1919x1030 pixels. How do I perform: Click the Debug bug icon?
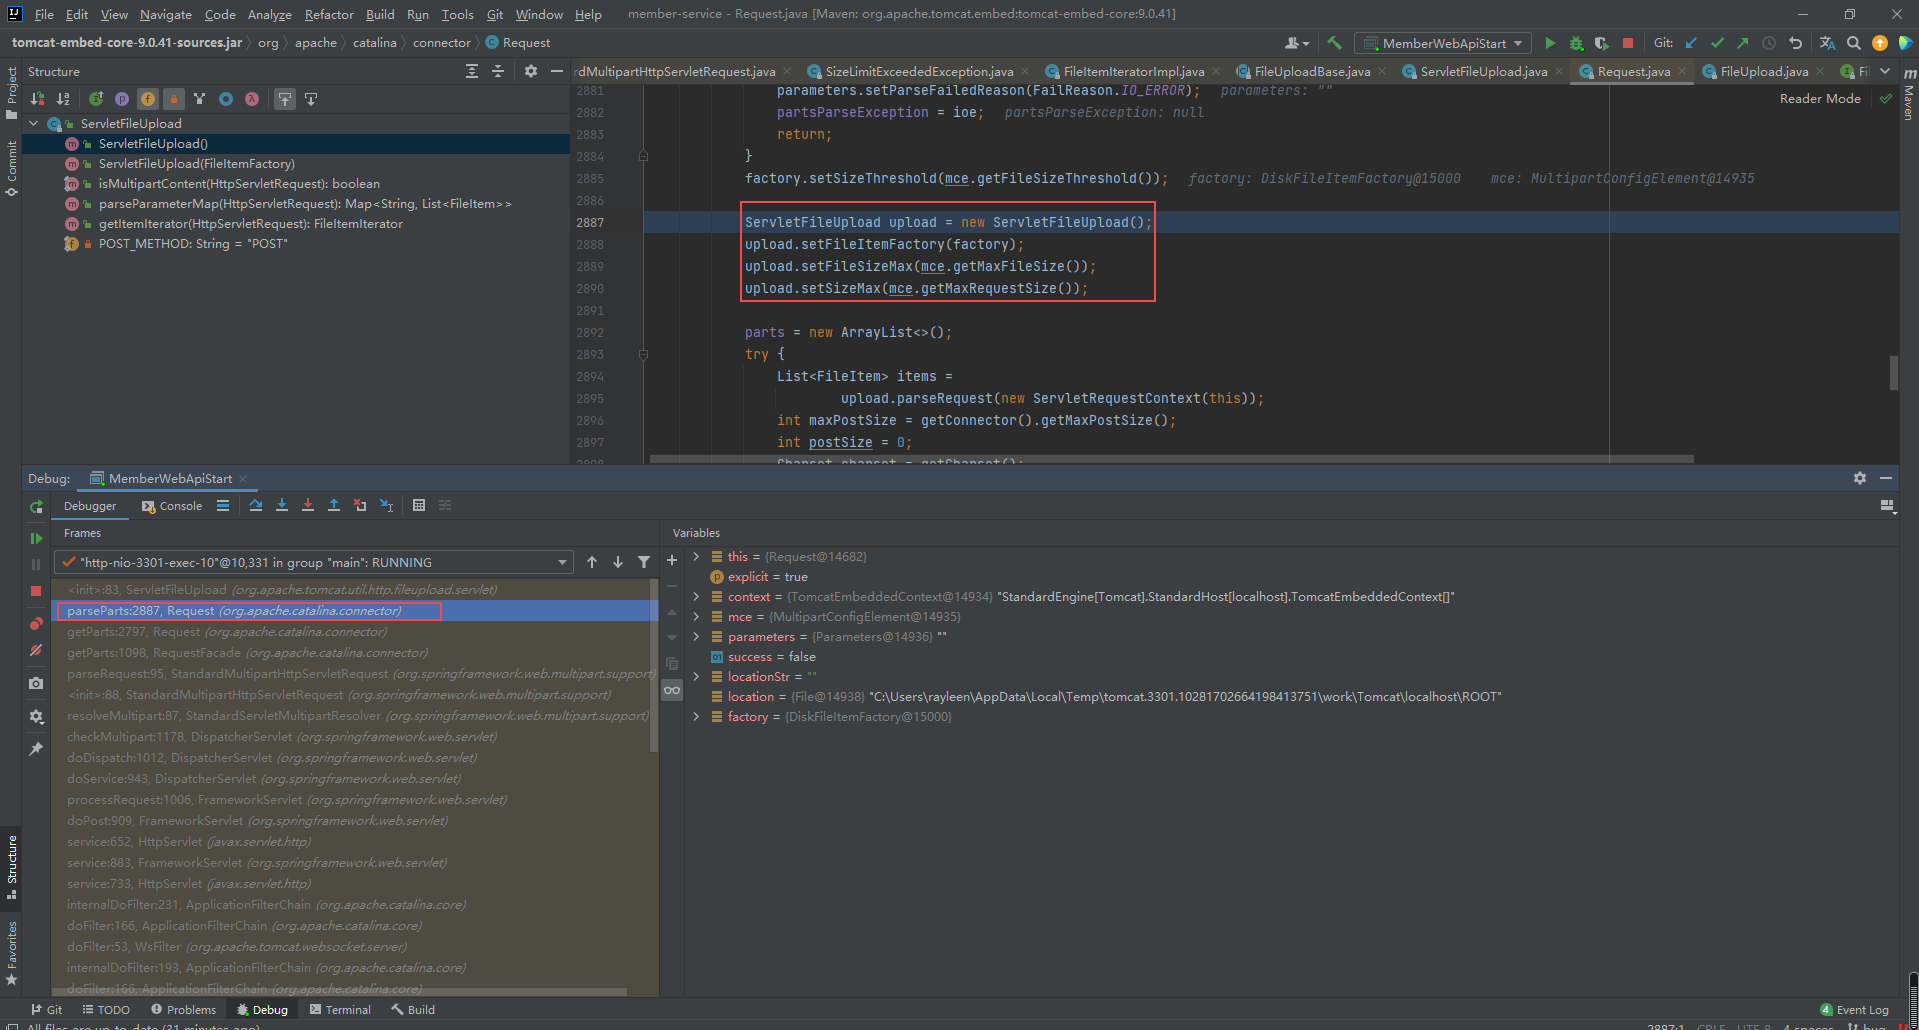(x=1576, y=43)
